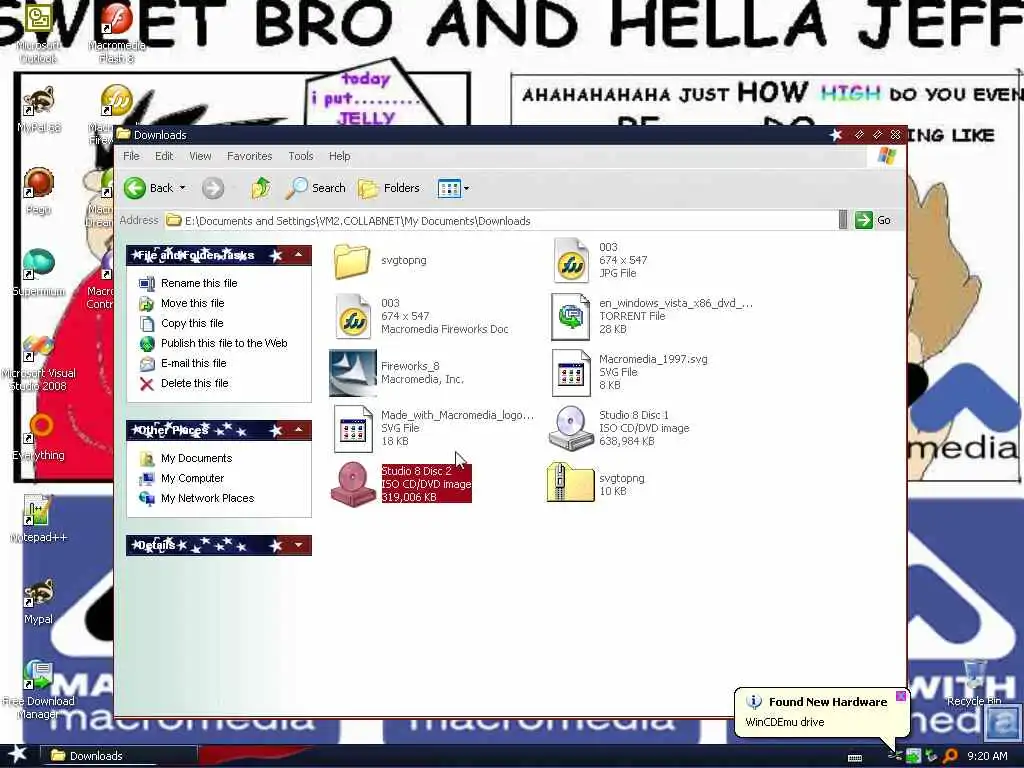Collapse the Other Places panel

point(298,430)
